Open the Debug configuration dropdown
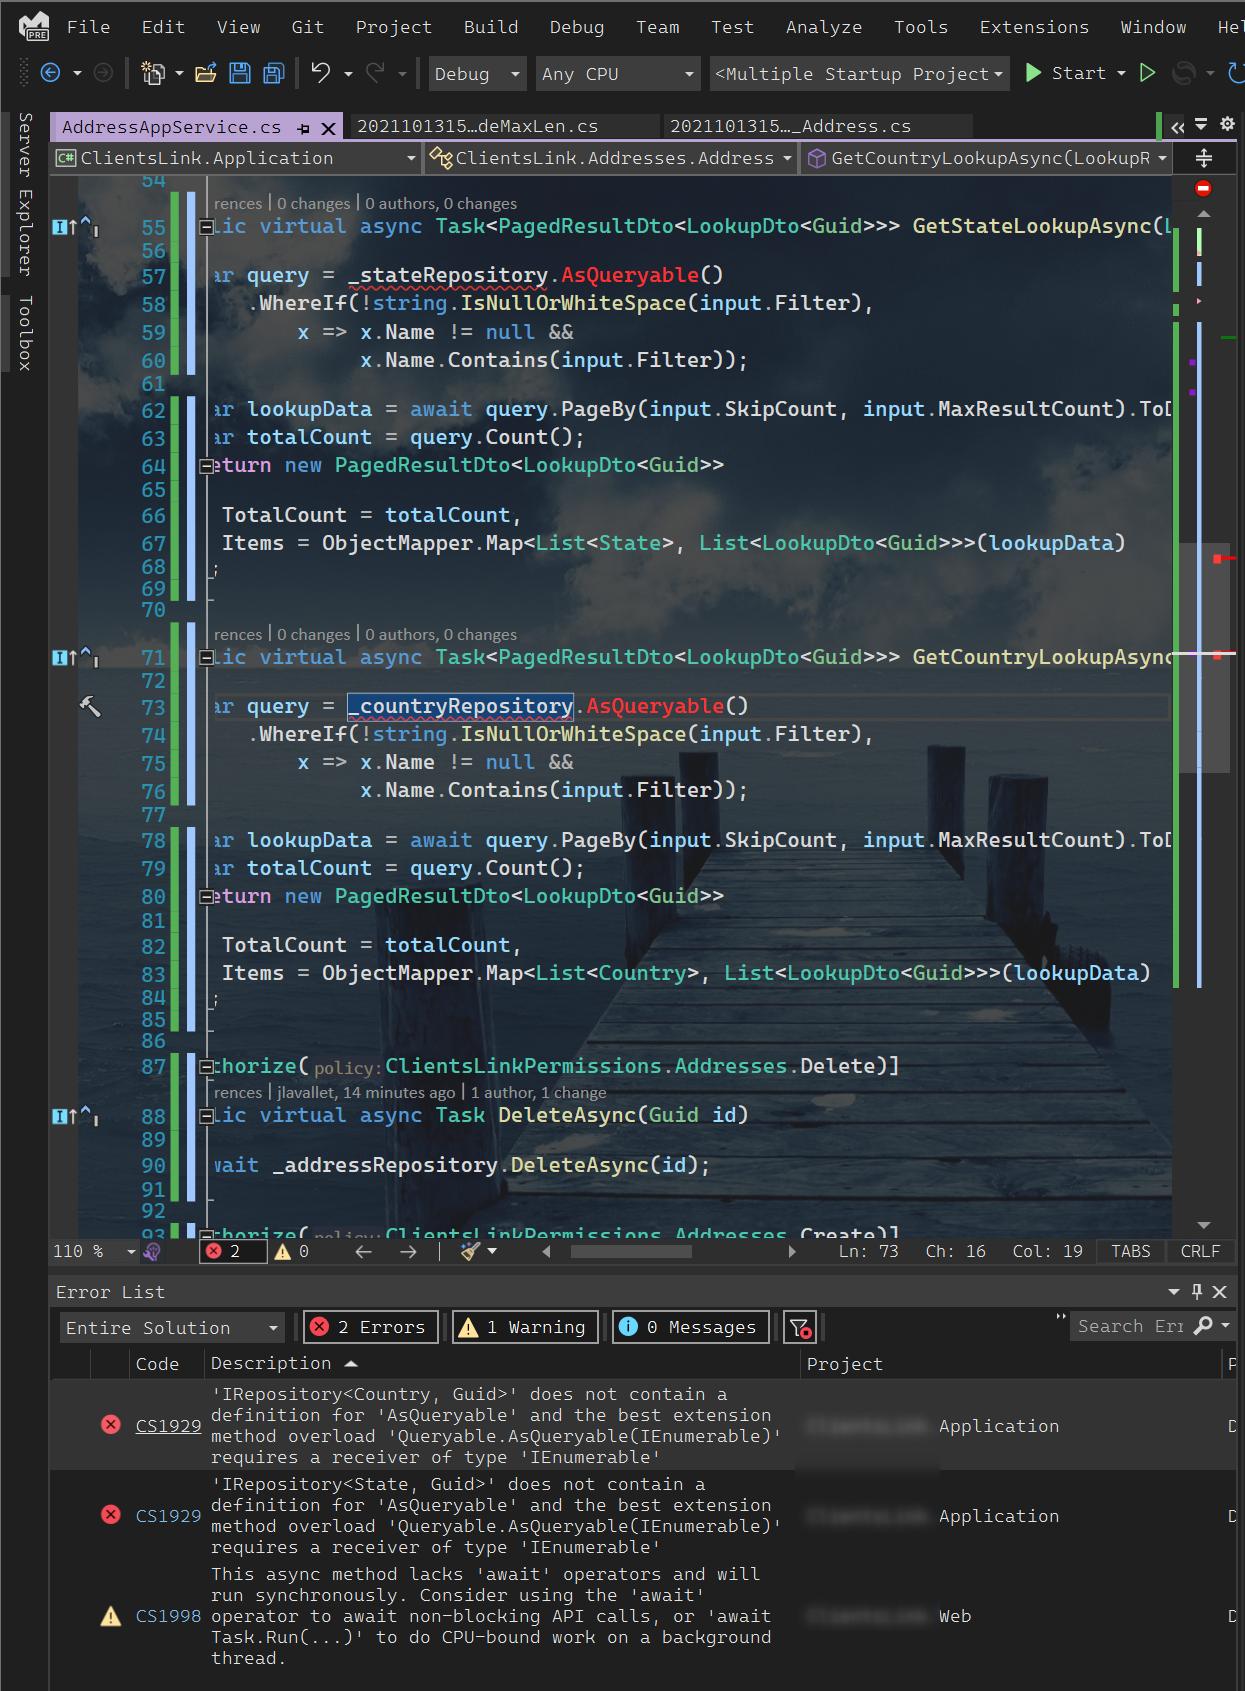1245x1691 pixels. [477, 74]
